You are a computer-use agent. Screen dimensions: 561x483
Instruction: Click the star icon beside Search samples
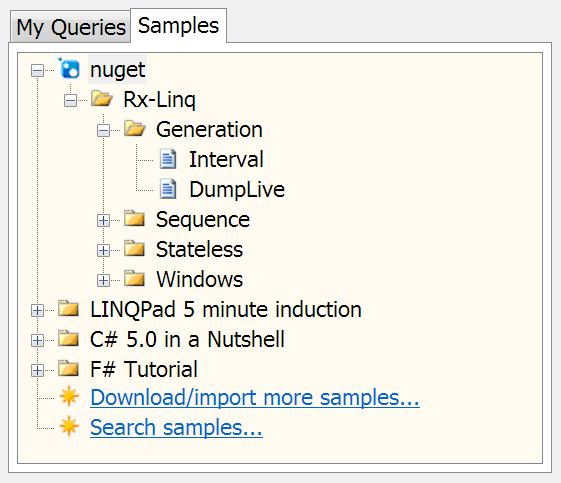tap(69, 426)
